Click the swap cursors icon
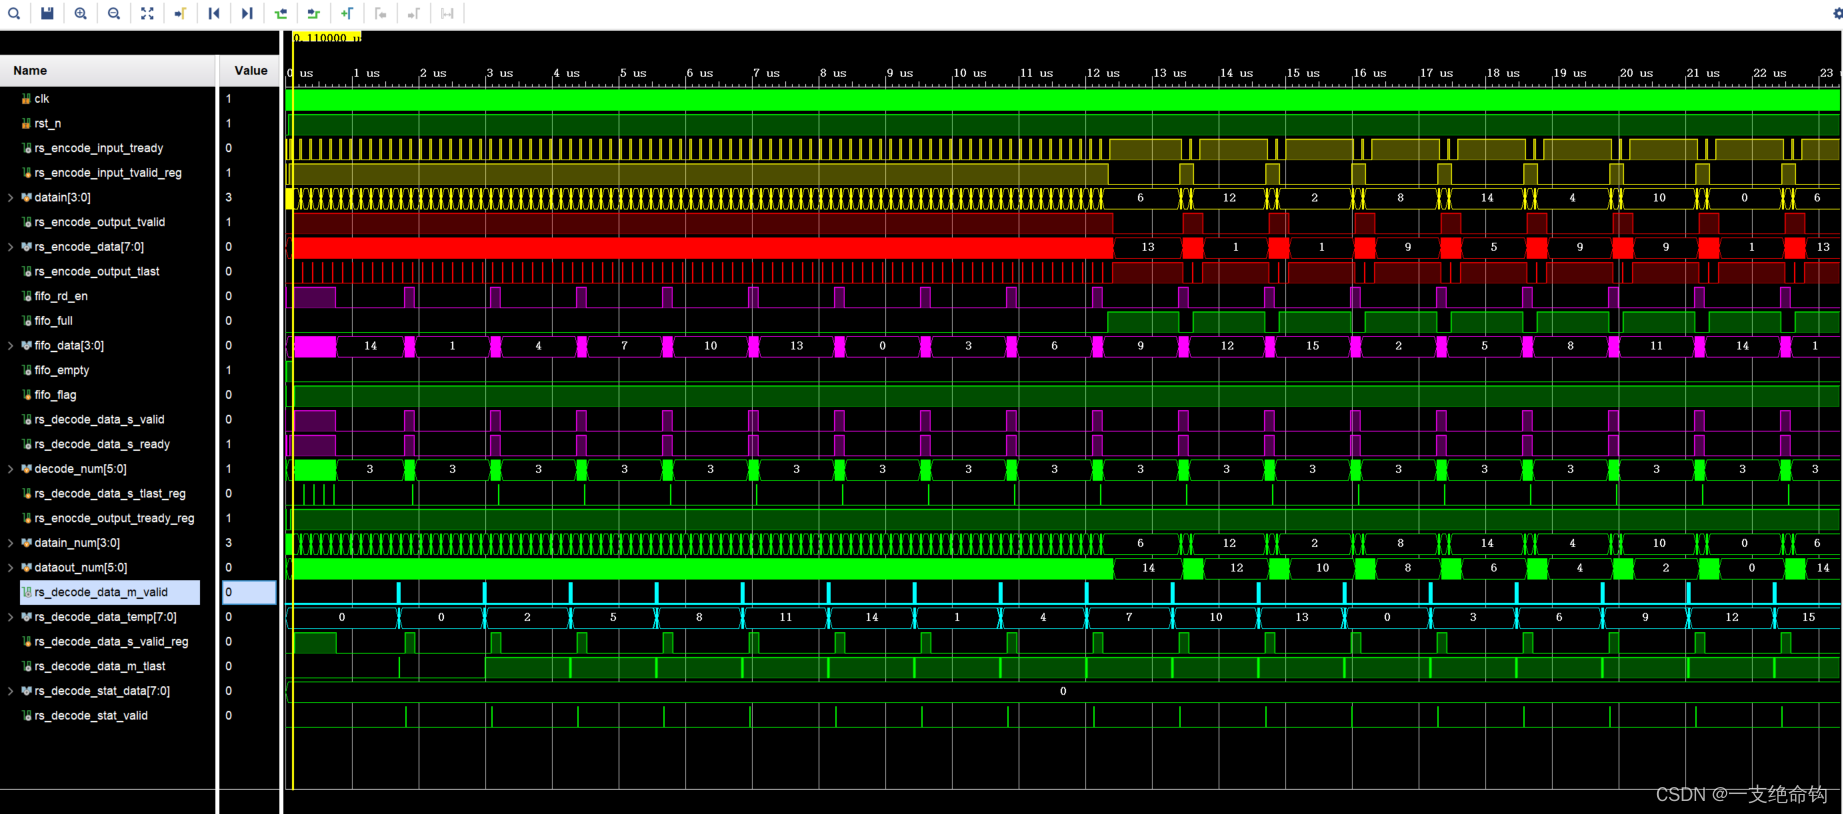This screenshot has height=814, width=1843. 447,13
